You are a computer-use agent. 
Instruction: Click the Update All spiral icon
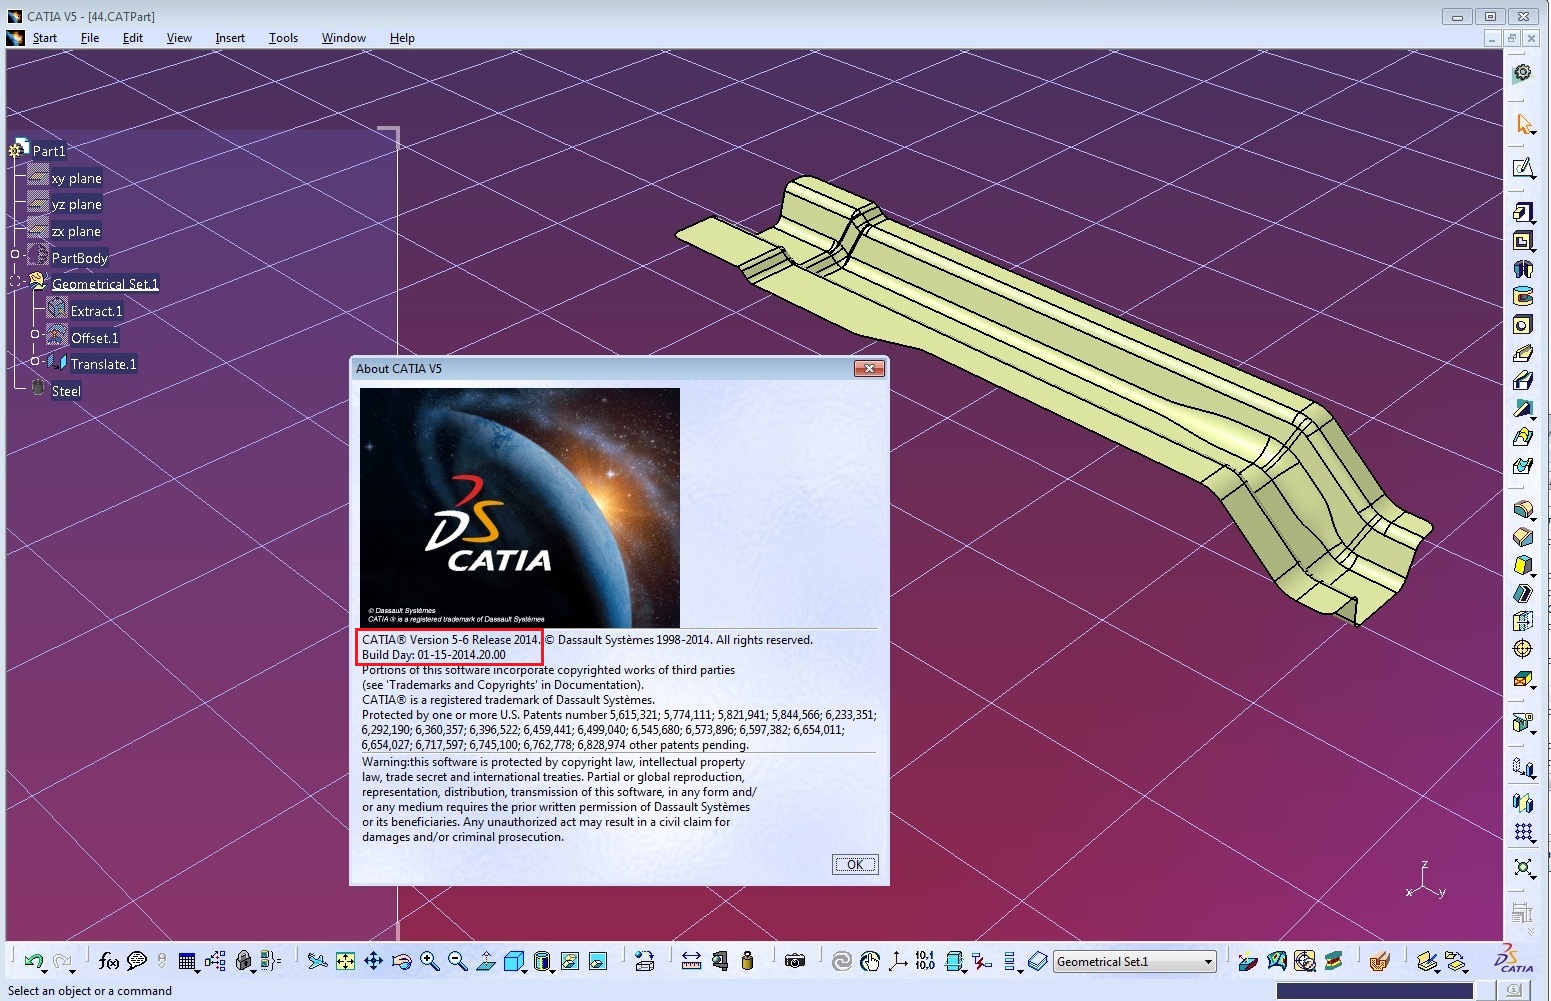842,961
